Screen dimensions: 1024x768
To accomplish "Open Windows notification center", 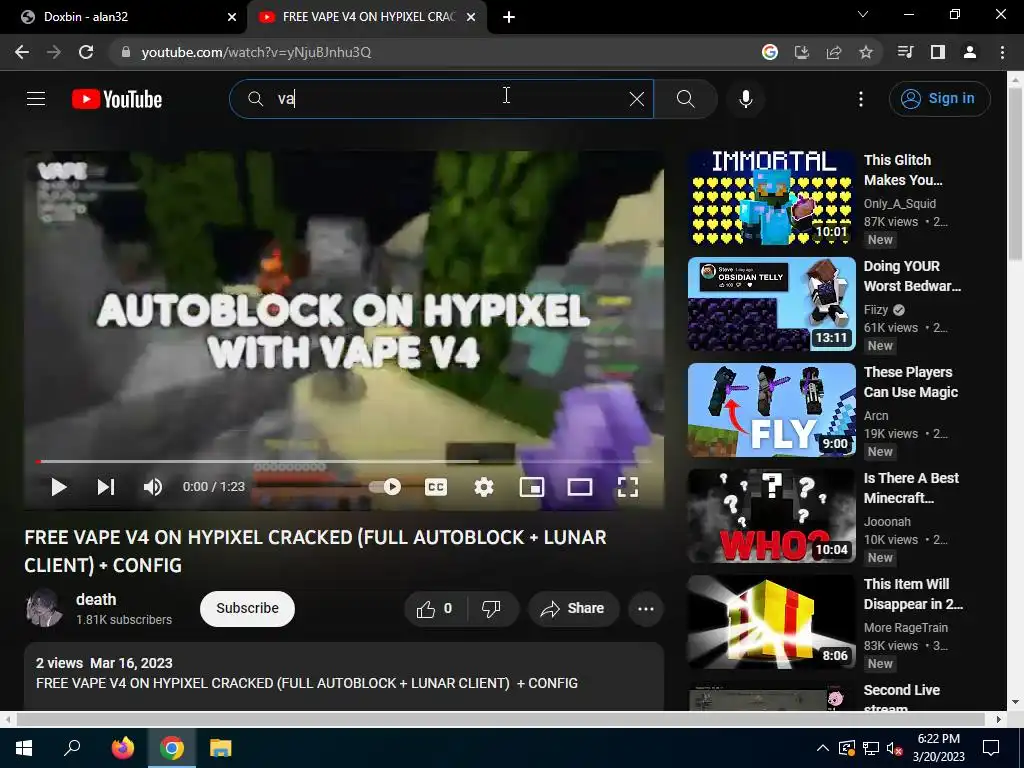I will click(991, 748).
